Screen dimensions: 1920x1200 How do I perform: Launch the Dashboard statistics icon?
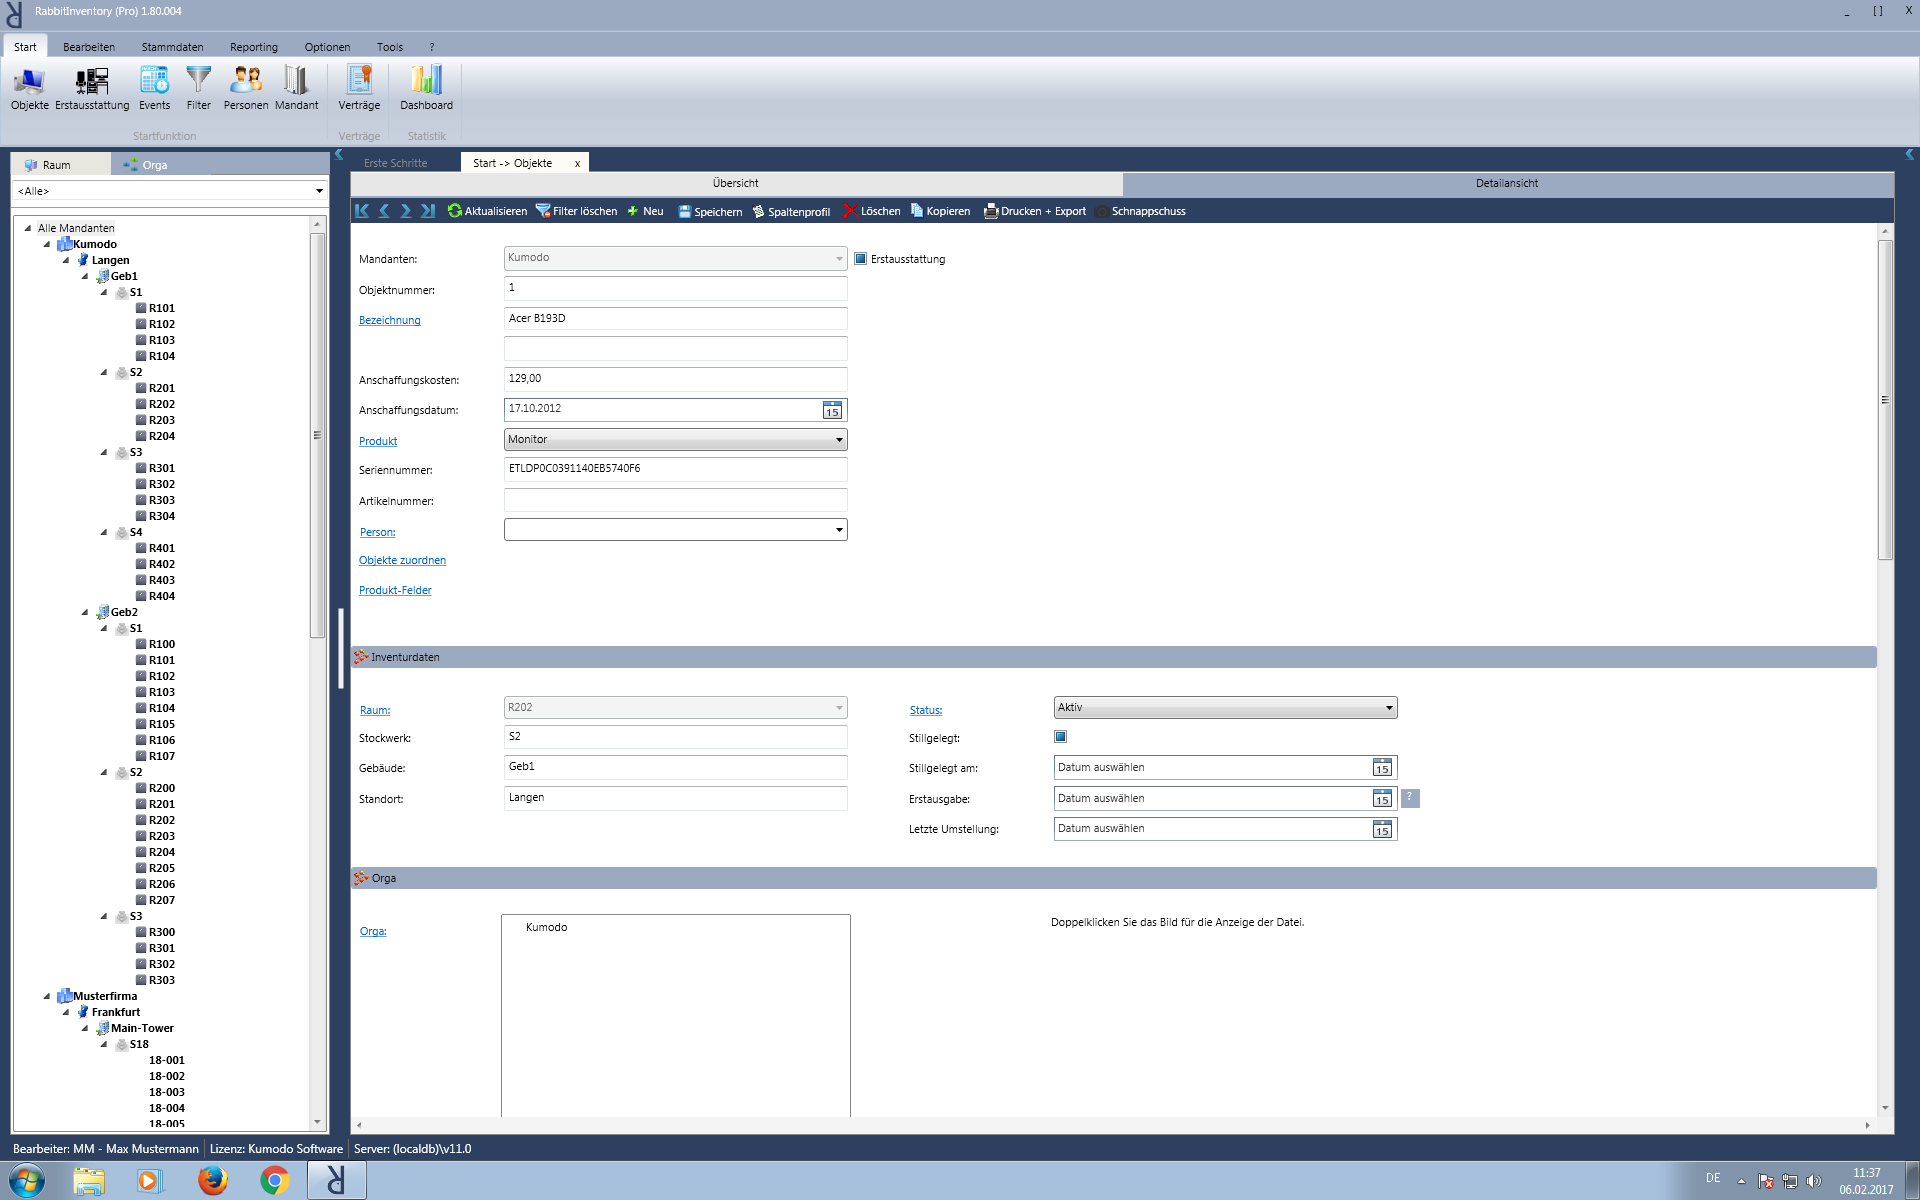click(426, 82)
